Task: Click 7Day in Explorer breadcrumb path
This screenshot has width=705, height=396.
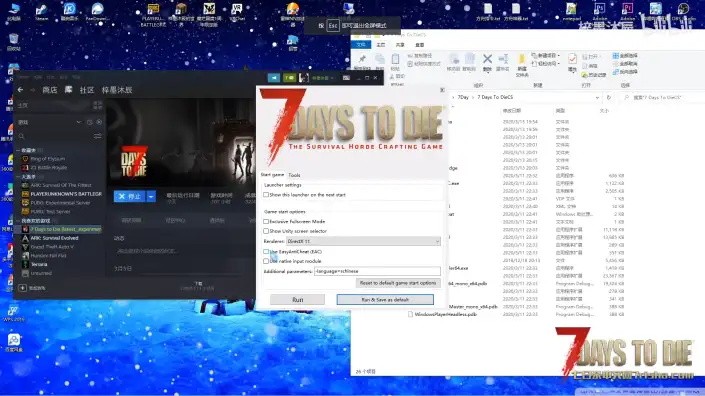Action: point(463,97)
